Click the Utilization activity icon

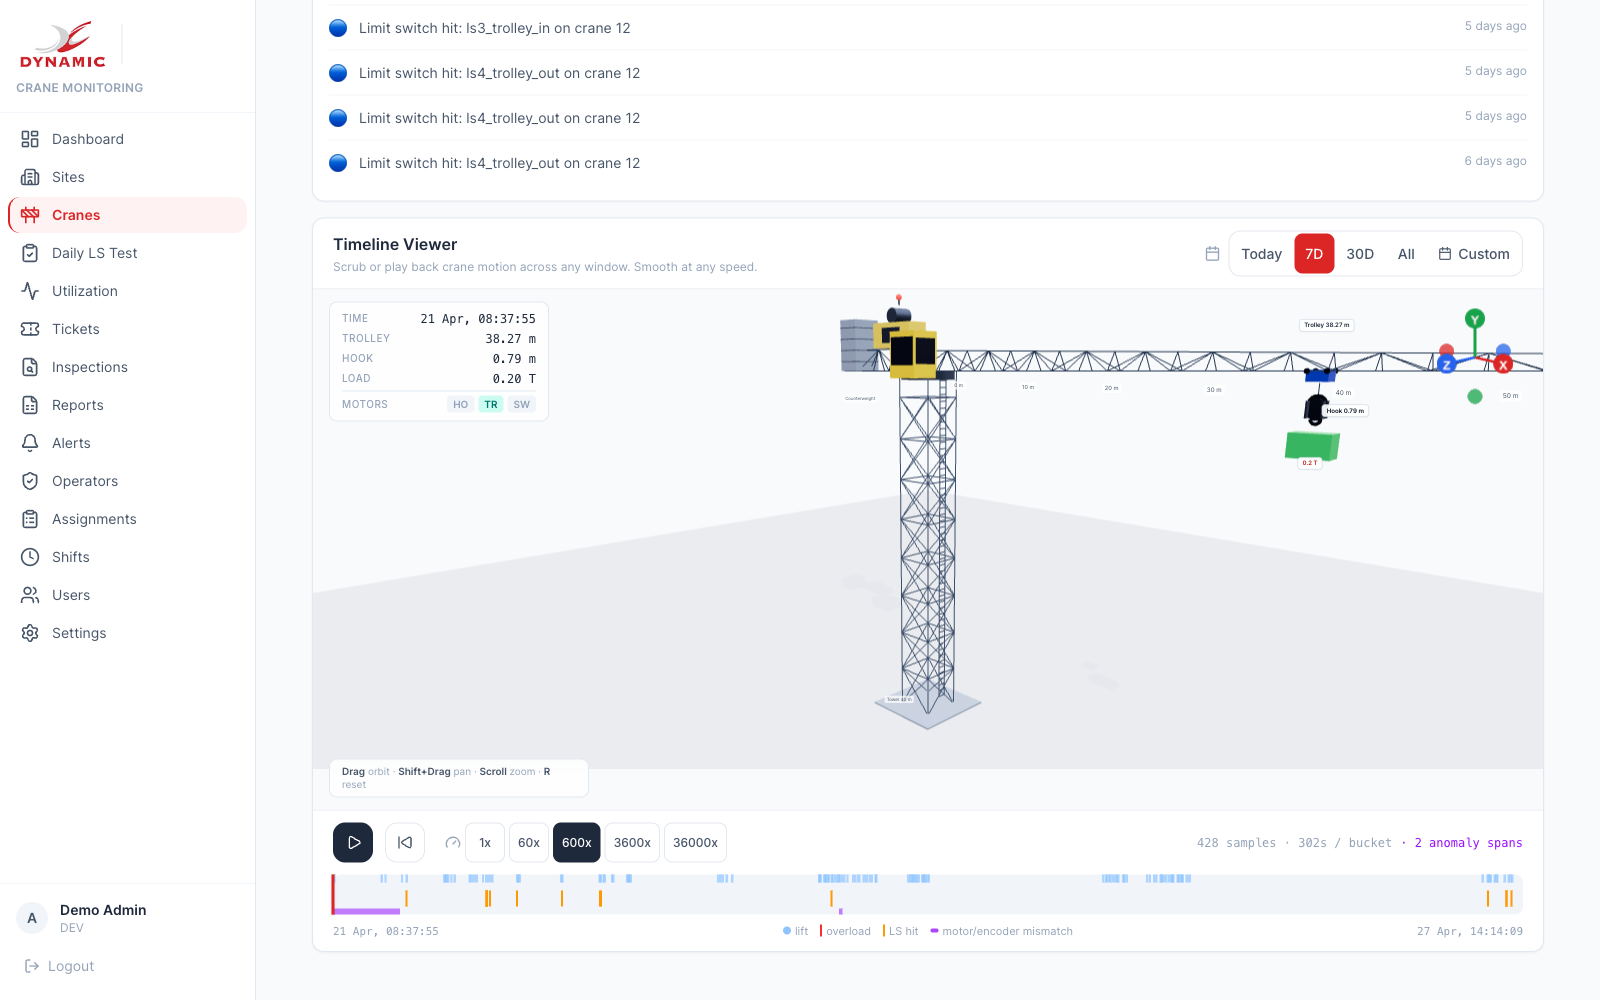[30, 291]
